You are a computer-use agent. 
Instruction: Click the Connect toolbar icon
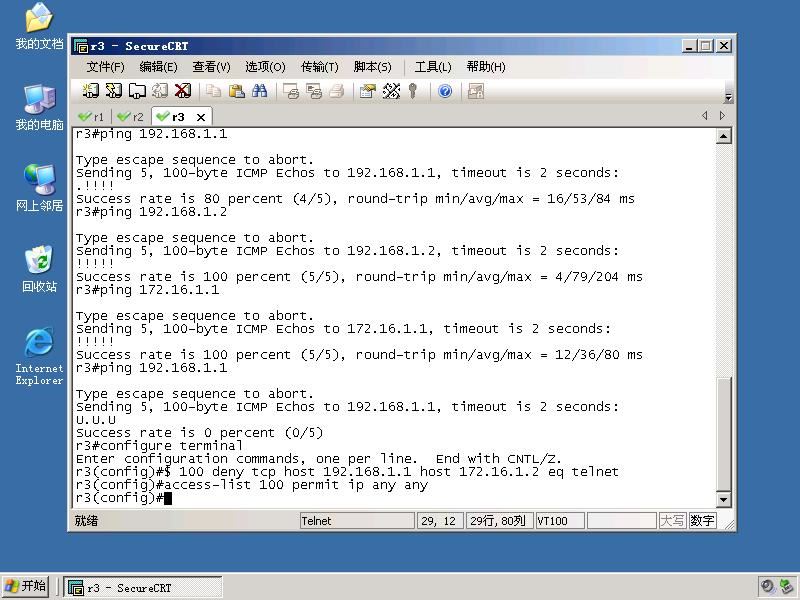coord(91,91)
